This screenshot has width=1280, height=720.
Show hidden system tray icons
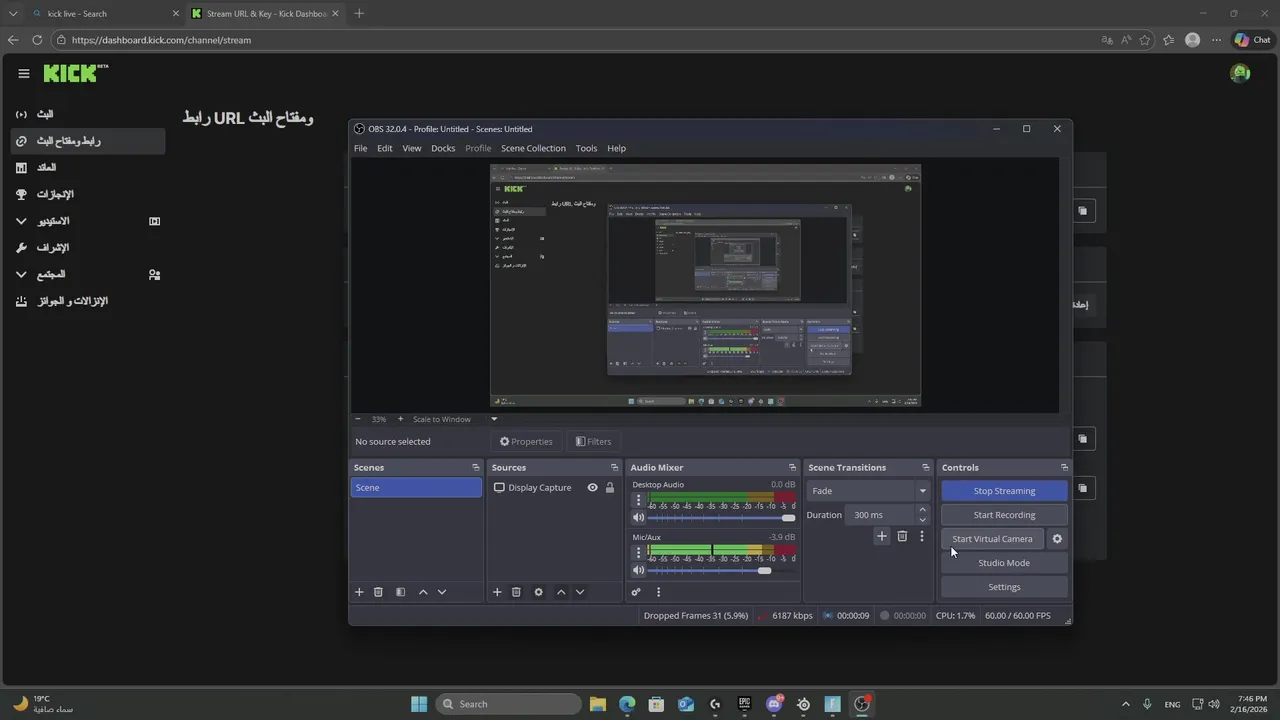point(1126,704)
